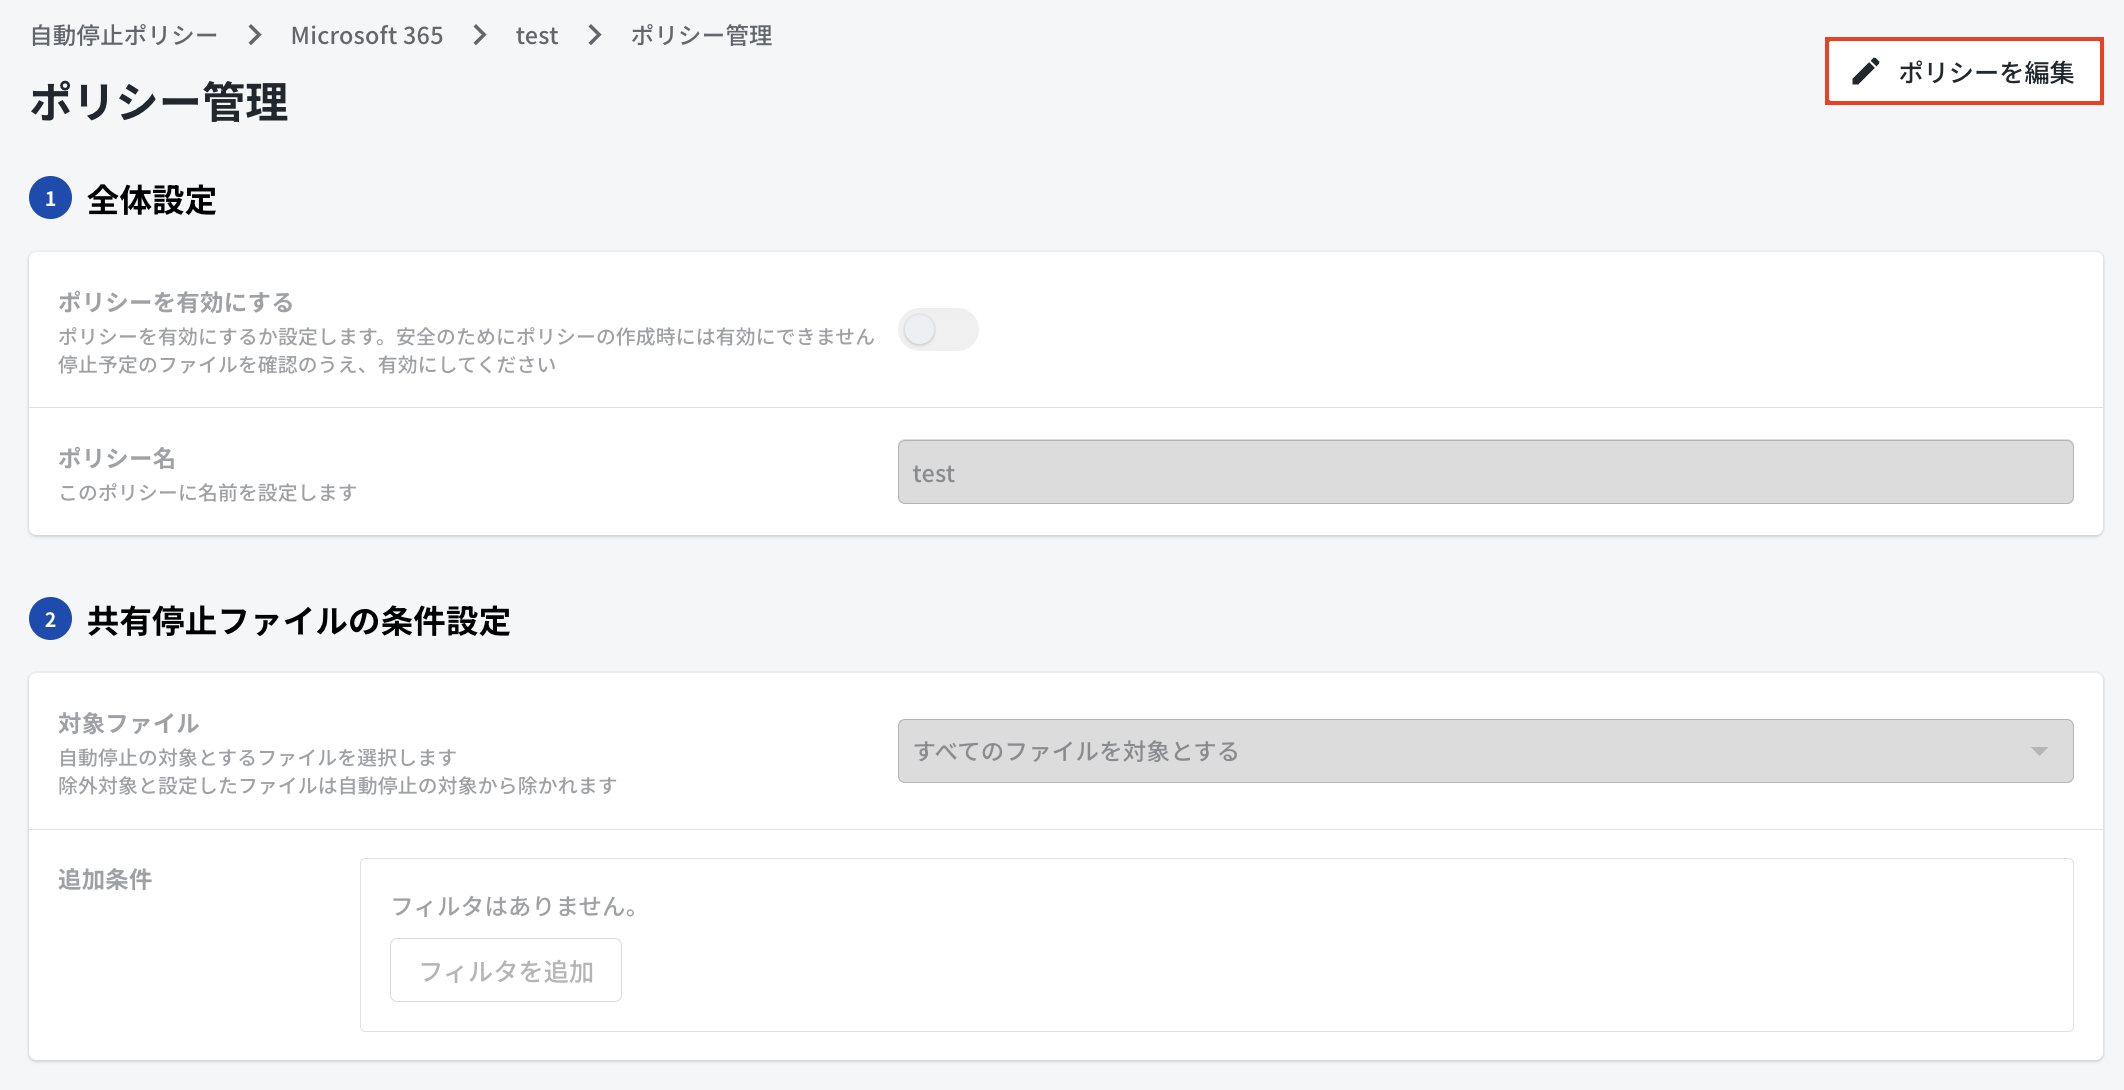Click chevron after Microsoft 365 breadcrumb
Screen dimensions: 2124x1090
click(480, 35)
